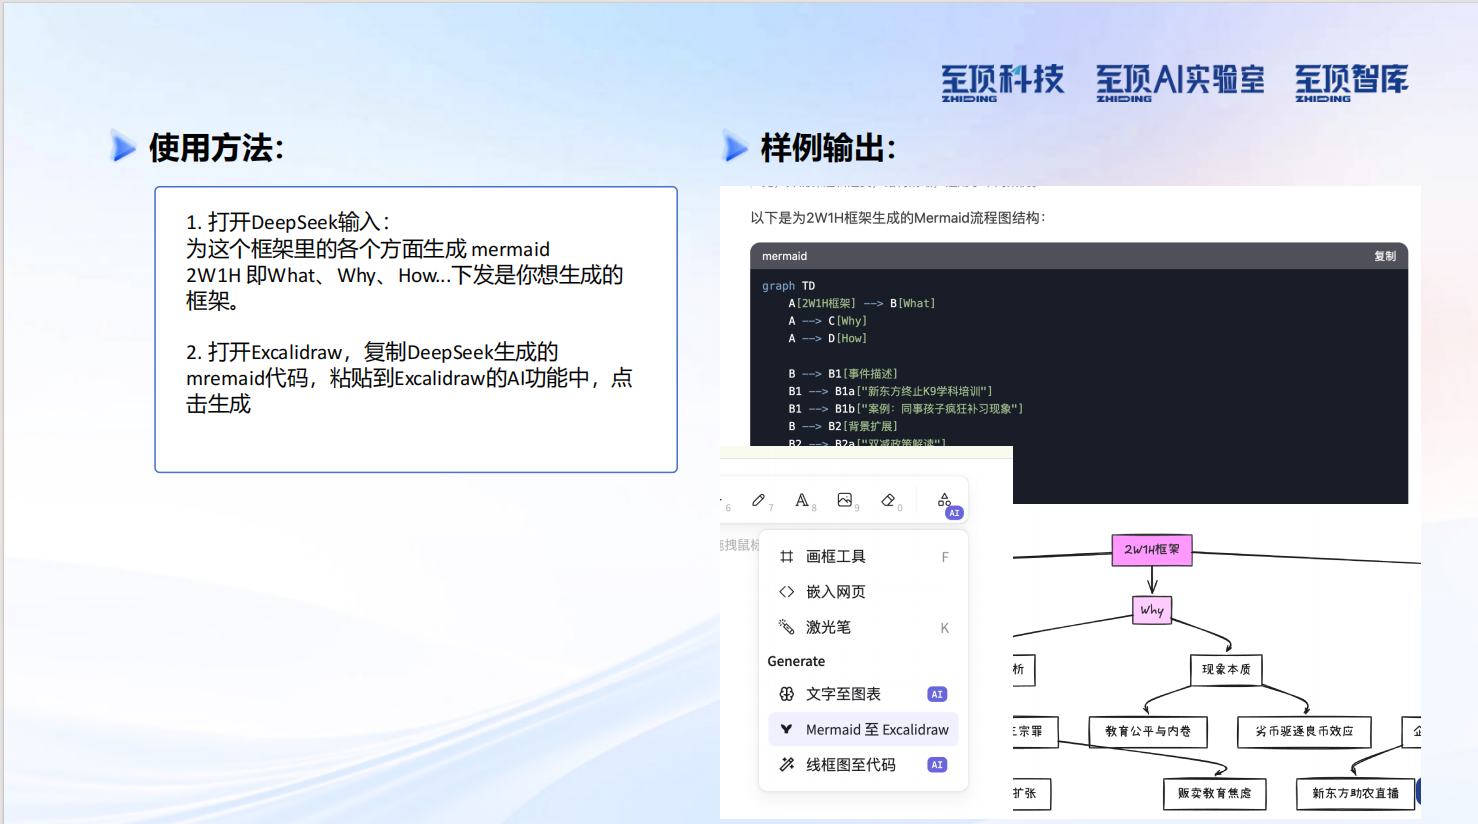
Task: Select the 现象本质 diagram node
Action: click(x=1226, y=670)
